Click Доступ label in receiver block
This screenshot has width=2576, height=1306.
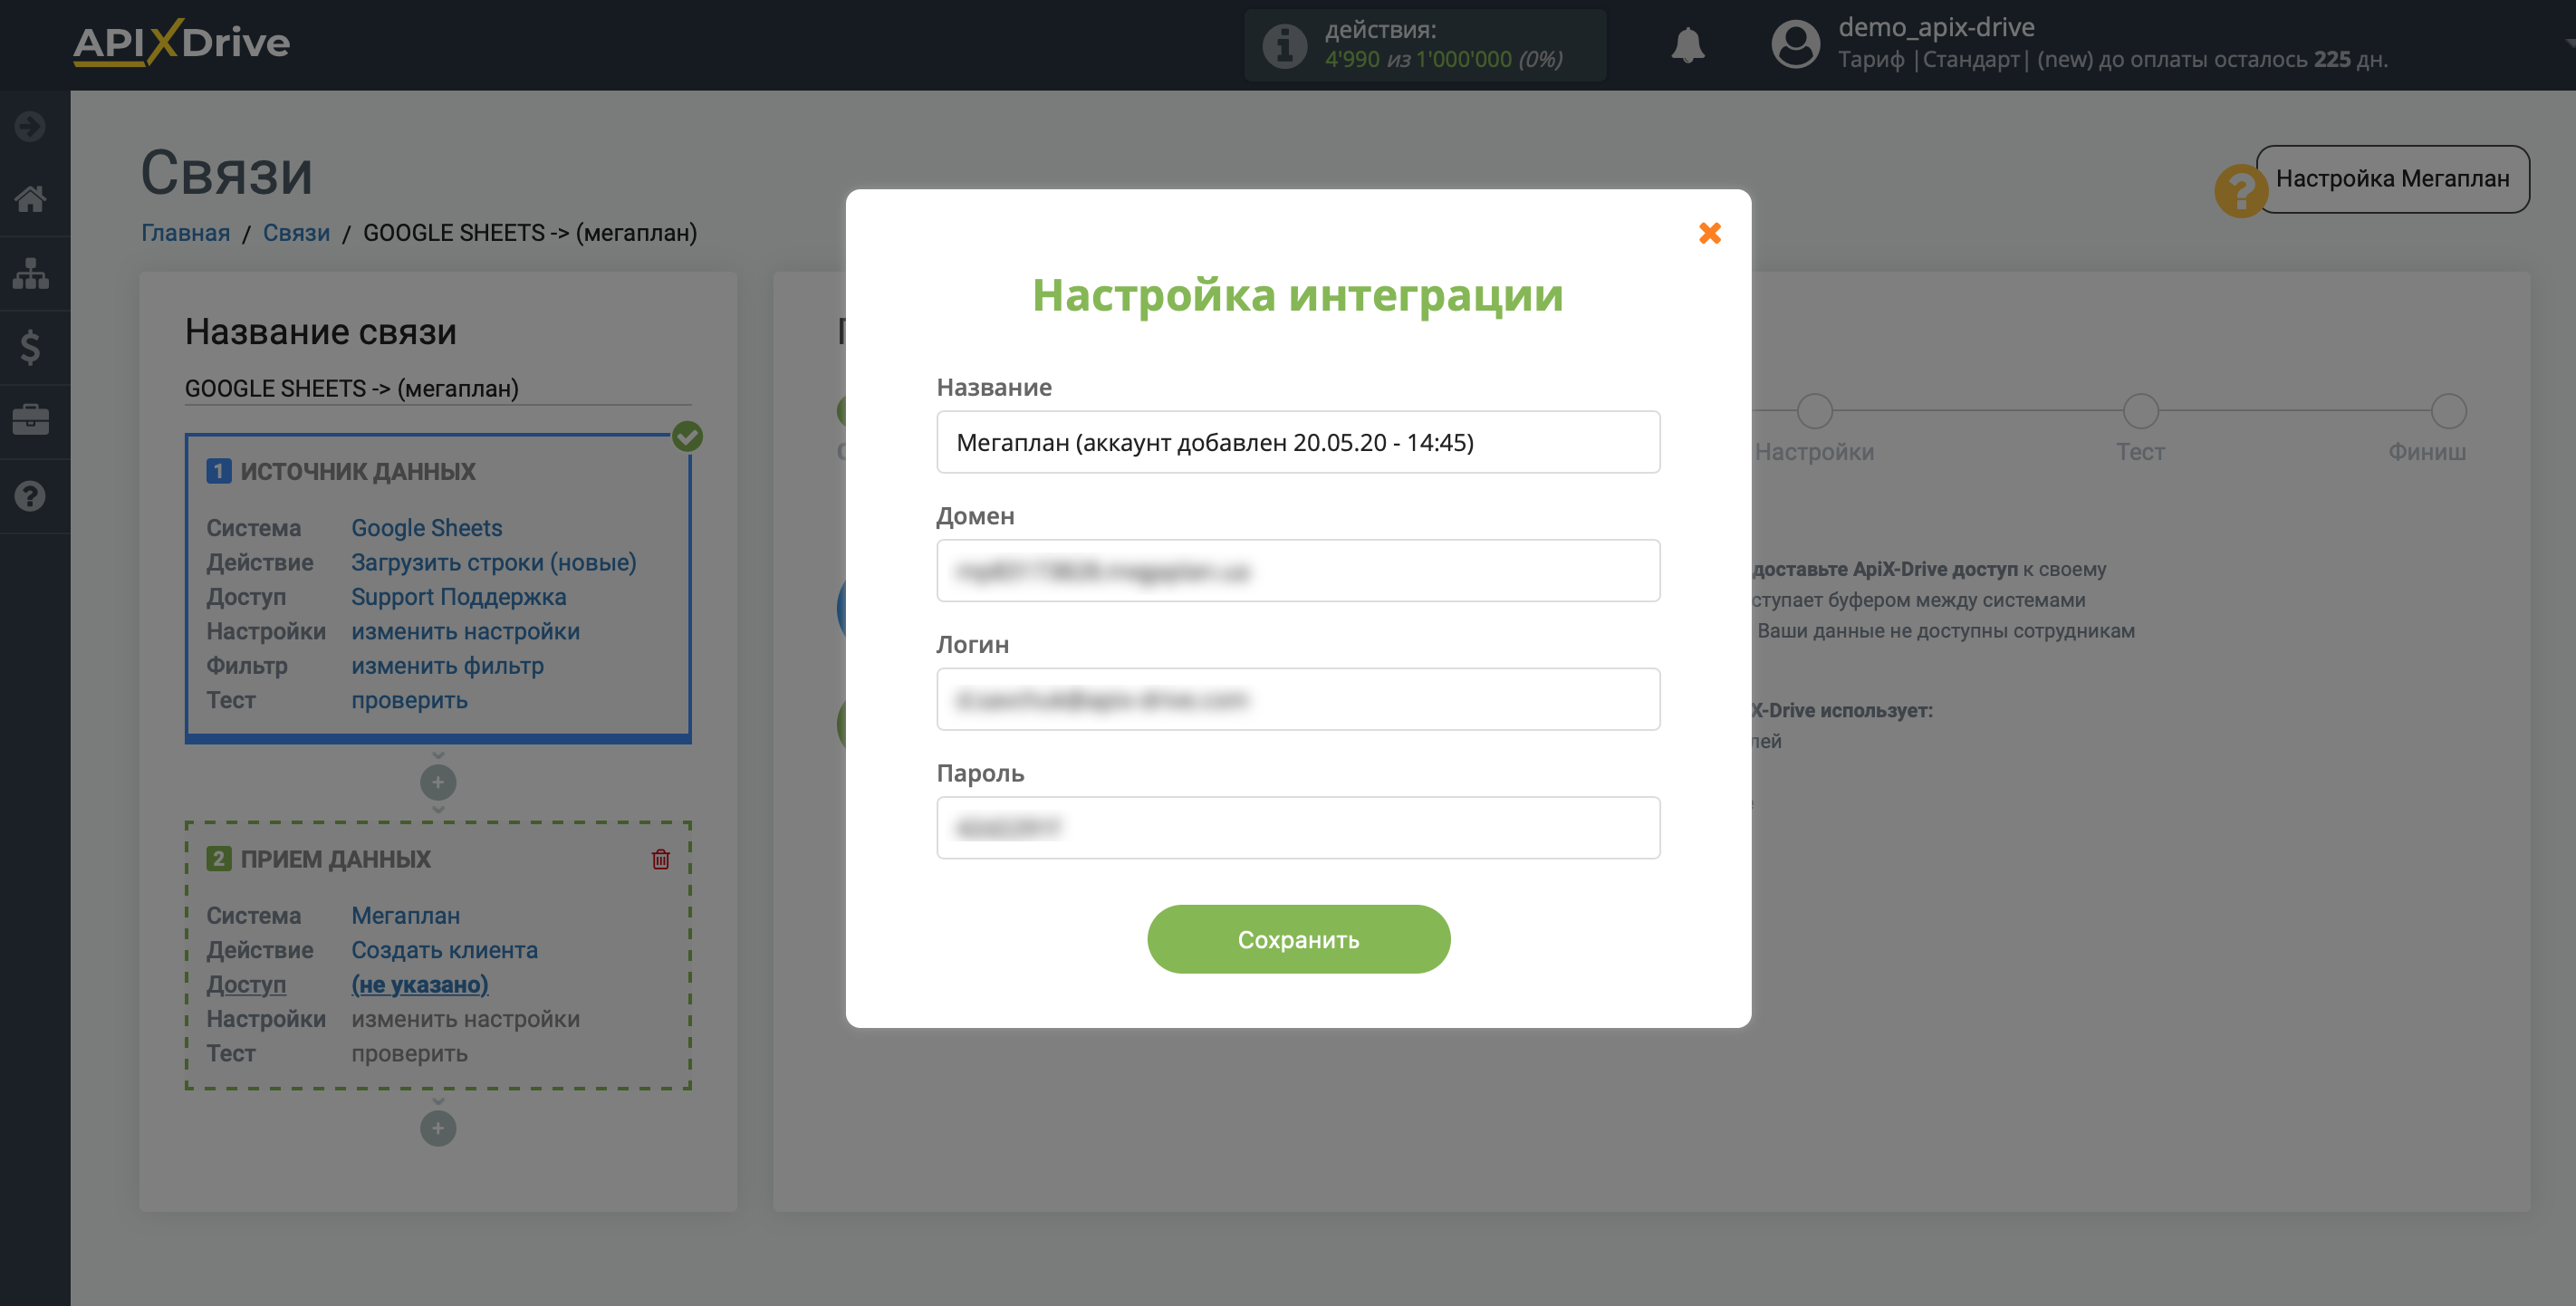[x=246, y=984]
